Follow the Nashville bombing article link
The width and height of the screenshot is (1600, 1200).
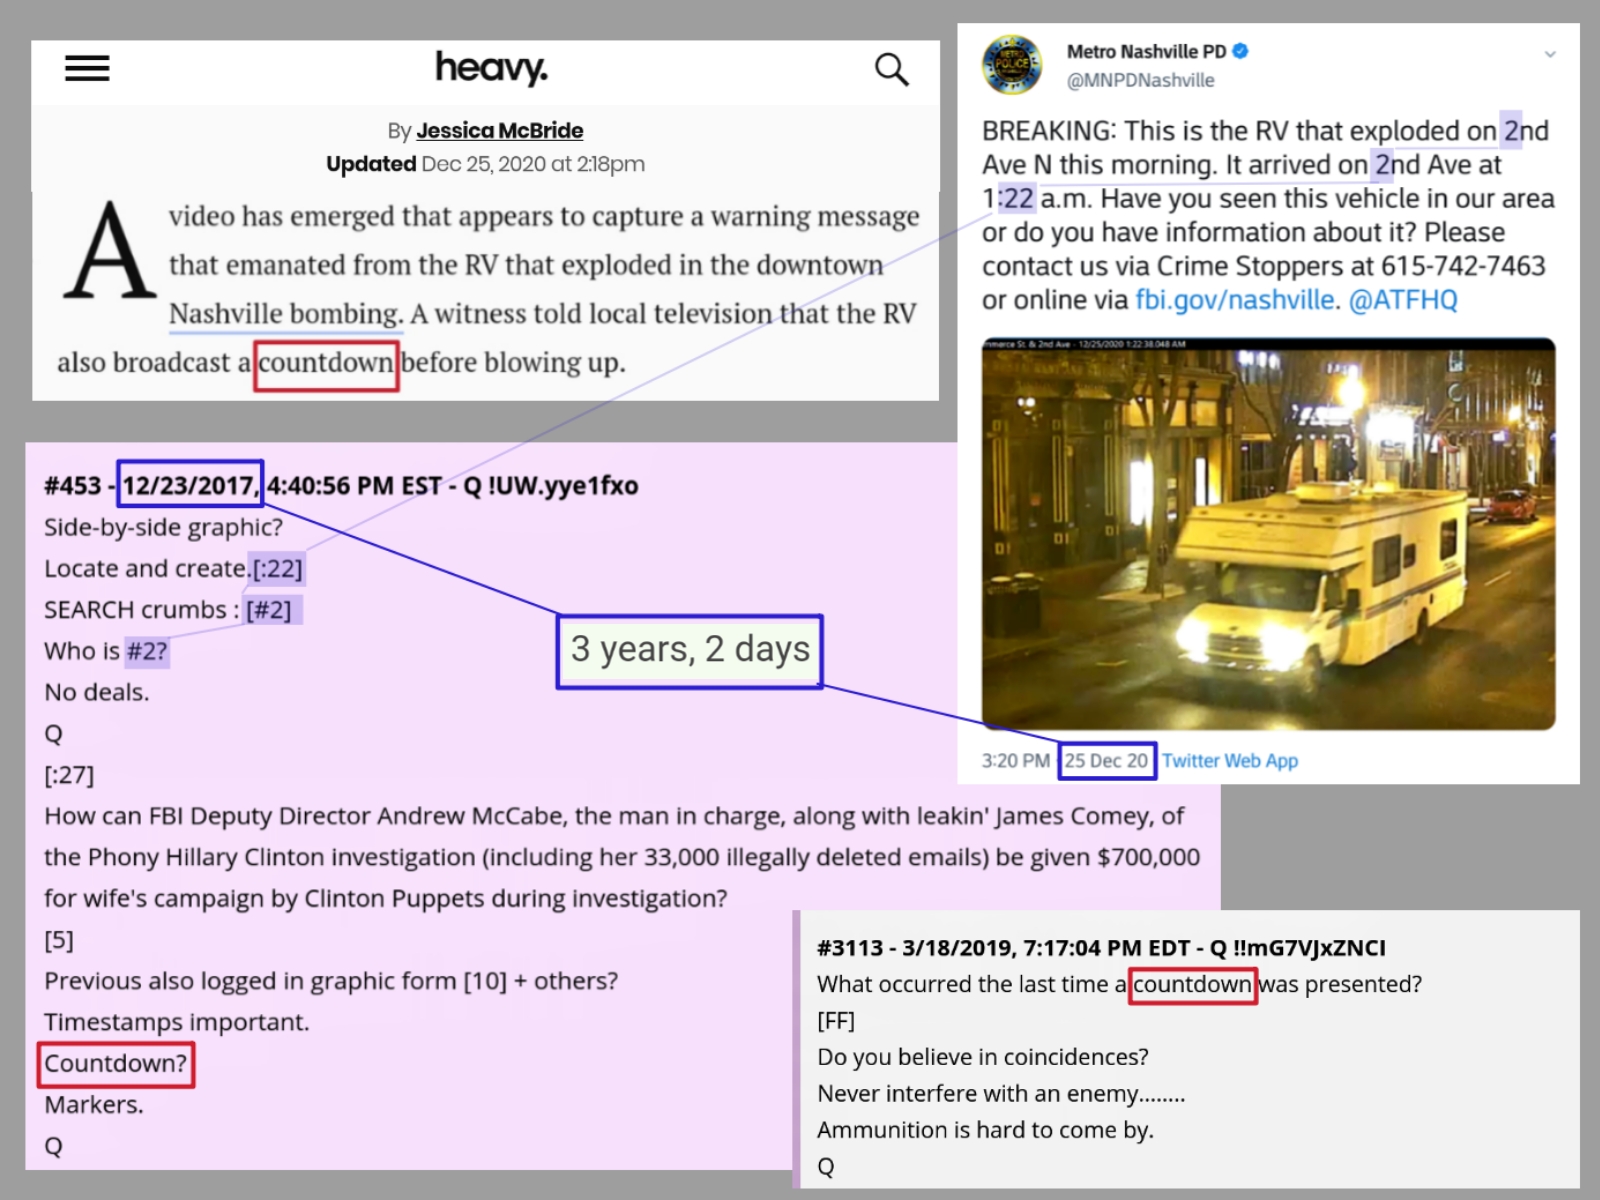pyautogui.click(x=286, y=314)
